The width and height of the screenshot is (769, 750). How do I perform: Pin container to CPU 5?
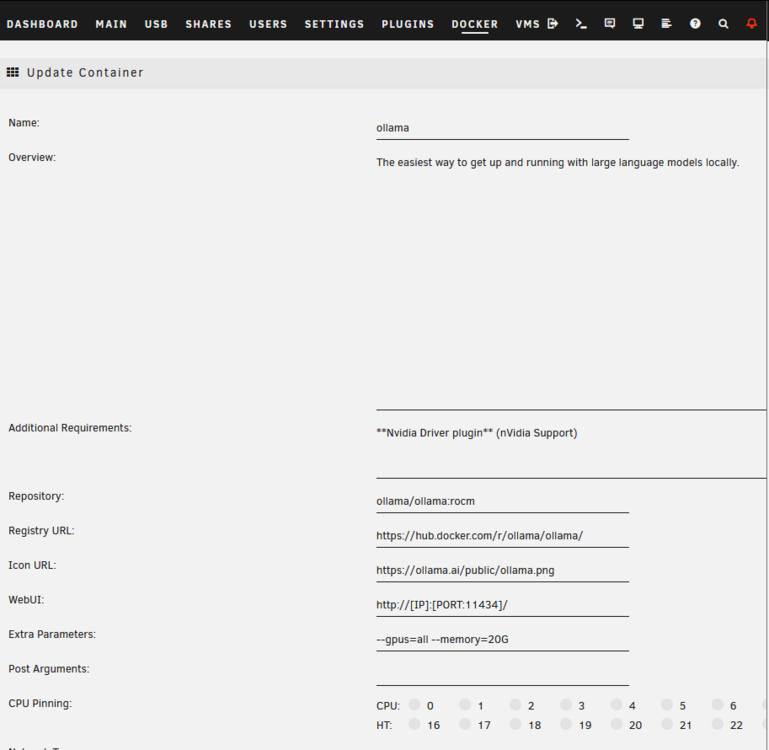click(x=667, y=705)
